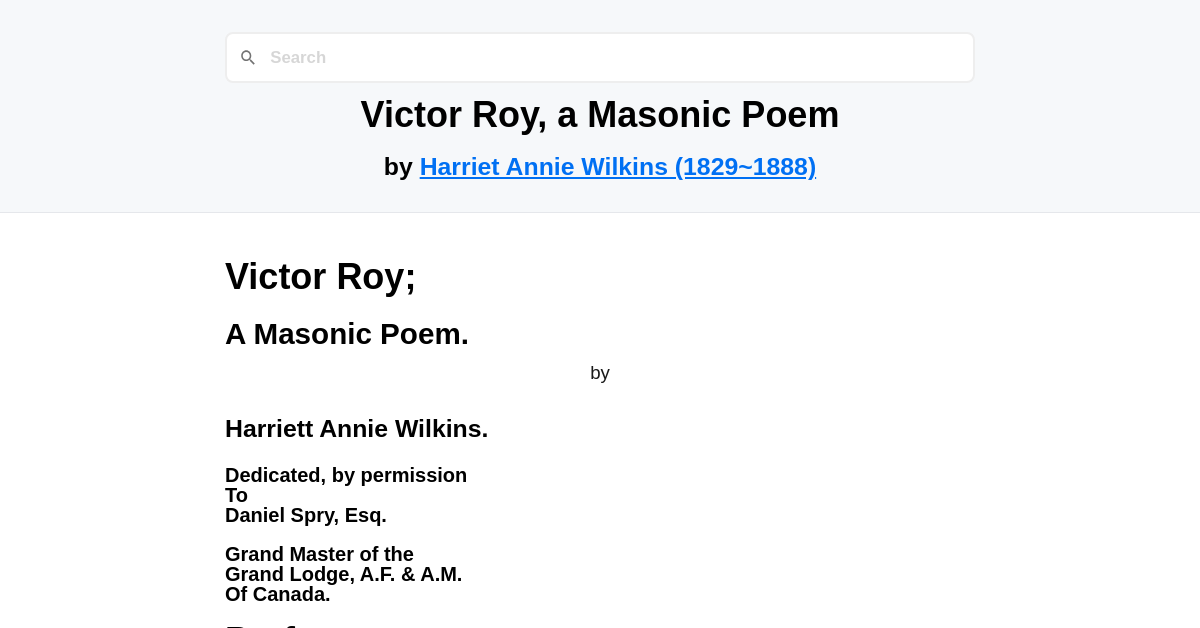This screenshot has width=1200, height=628.
Task: Click the Grand Lodge, A.F. & A.M. text
Action: [x=343, y=574]
